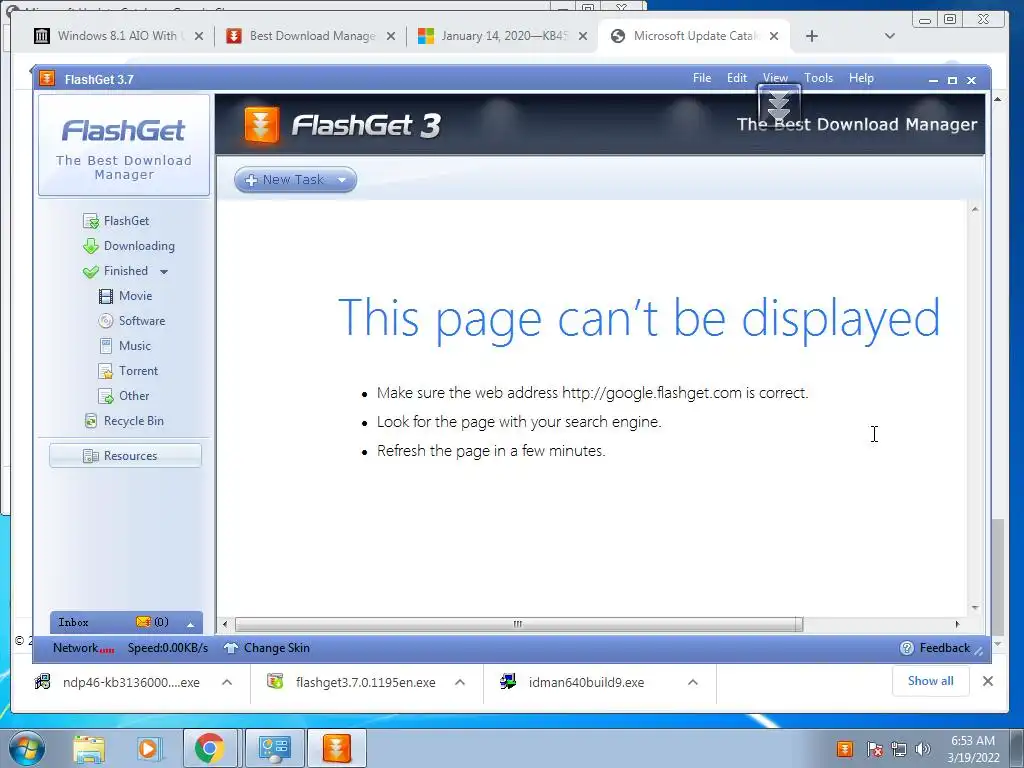The width and height of the screenshot is (1024, 768).
Task: Open the Tools menu in FlashGet
Action: click(x=818, y=78)
